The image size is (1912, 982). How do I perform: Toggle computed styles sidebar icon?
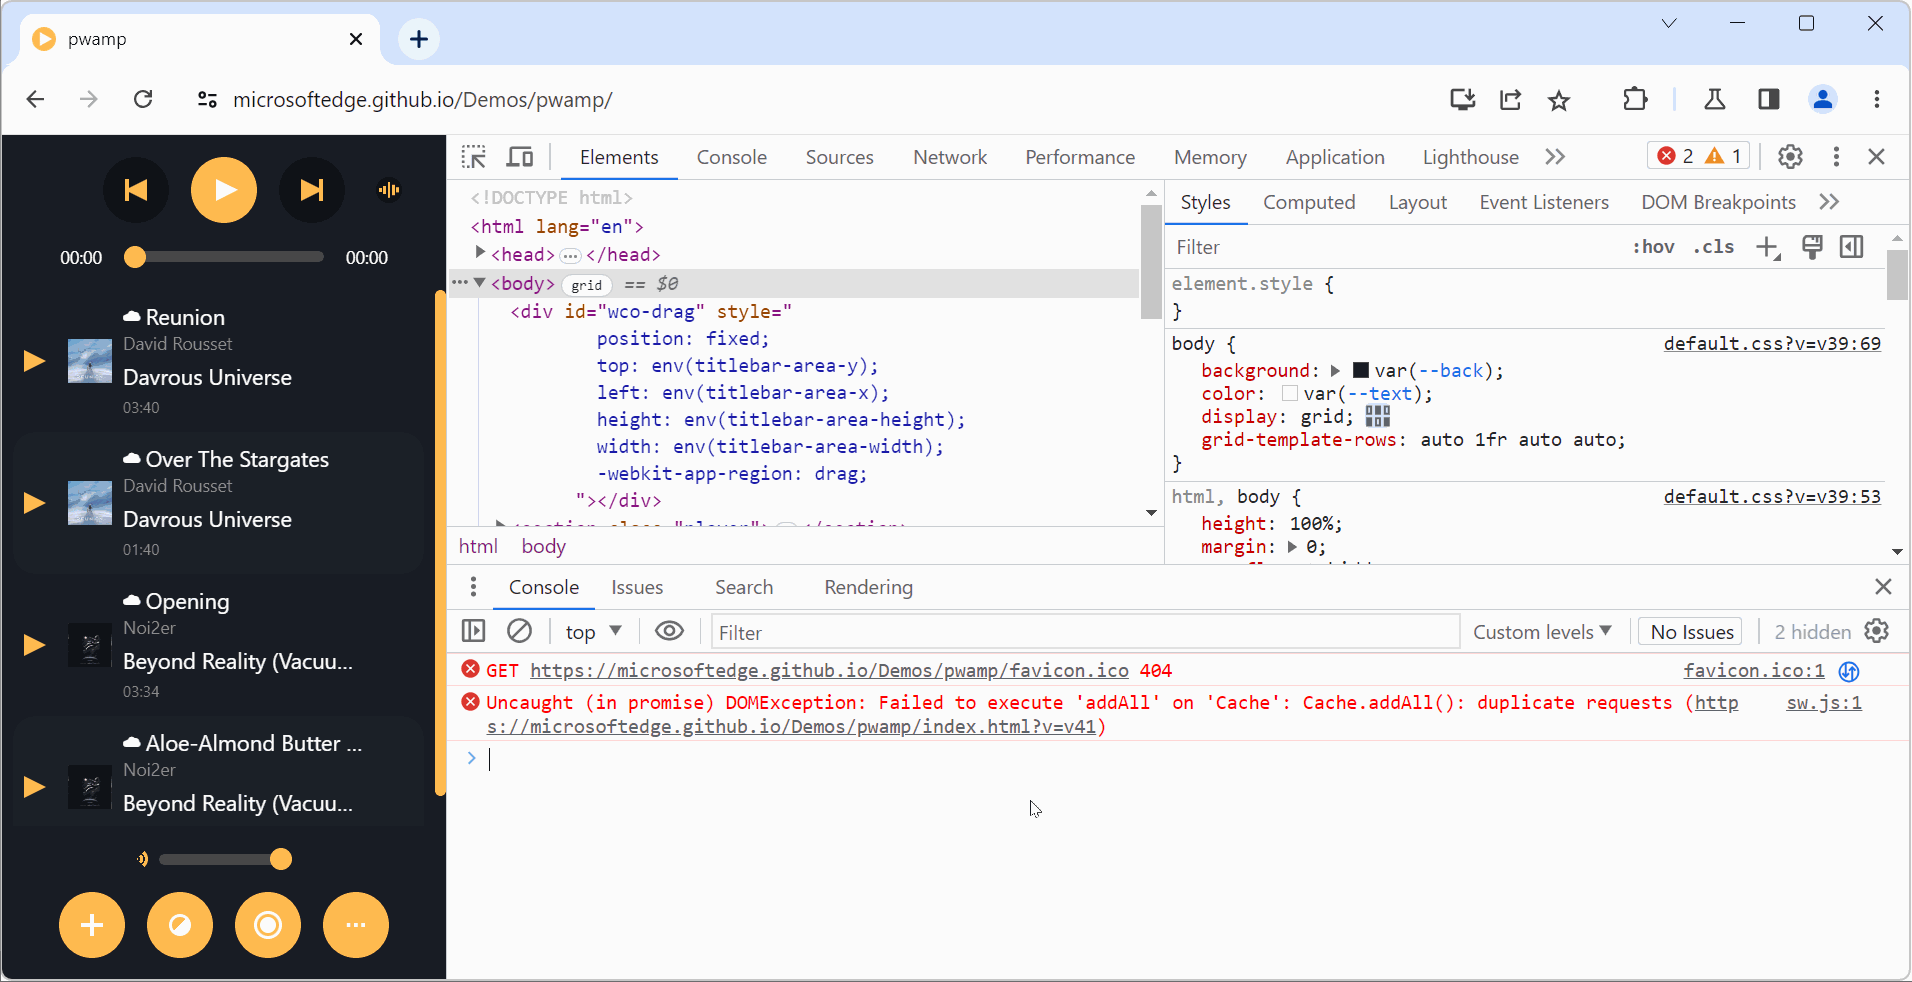(x=1852, y=247)
